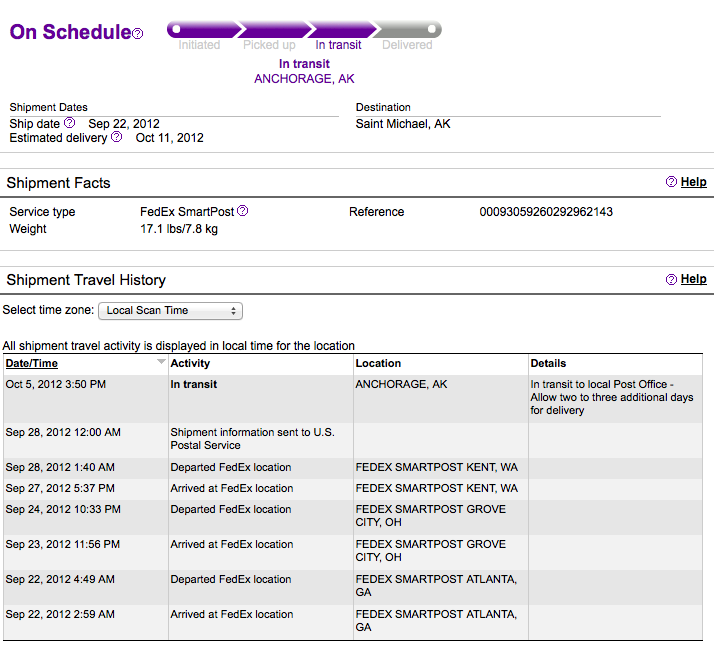
Task: Click 'Saint Michael, AK' destination text
Action: tap(403, 124)
